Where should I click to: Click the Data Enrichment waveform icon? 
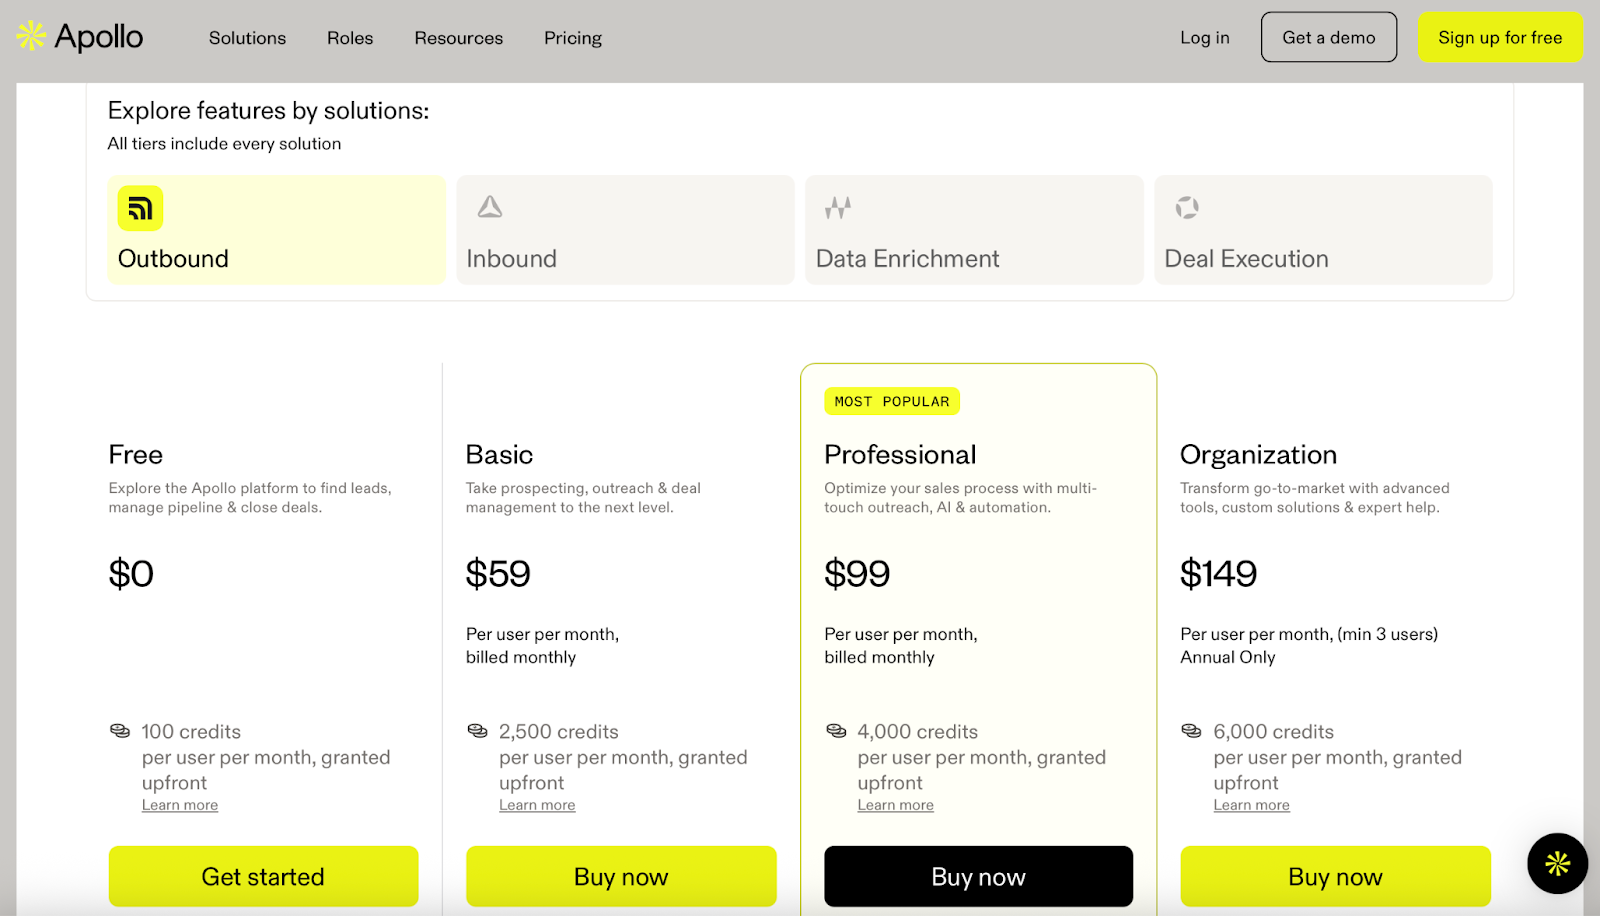(839, 208)
